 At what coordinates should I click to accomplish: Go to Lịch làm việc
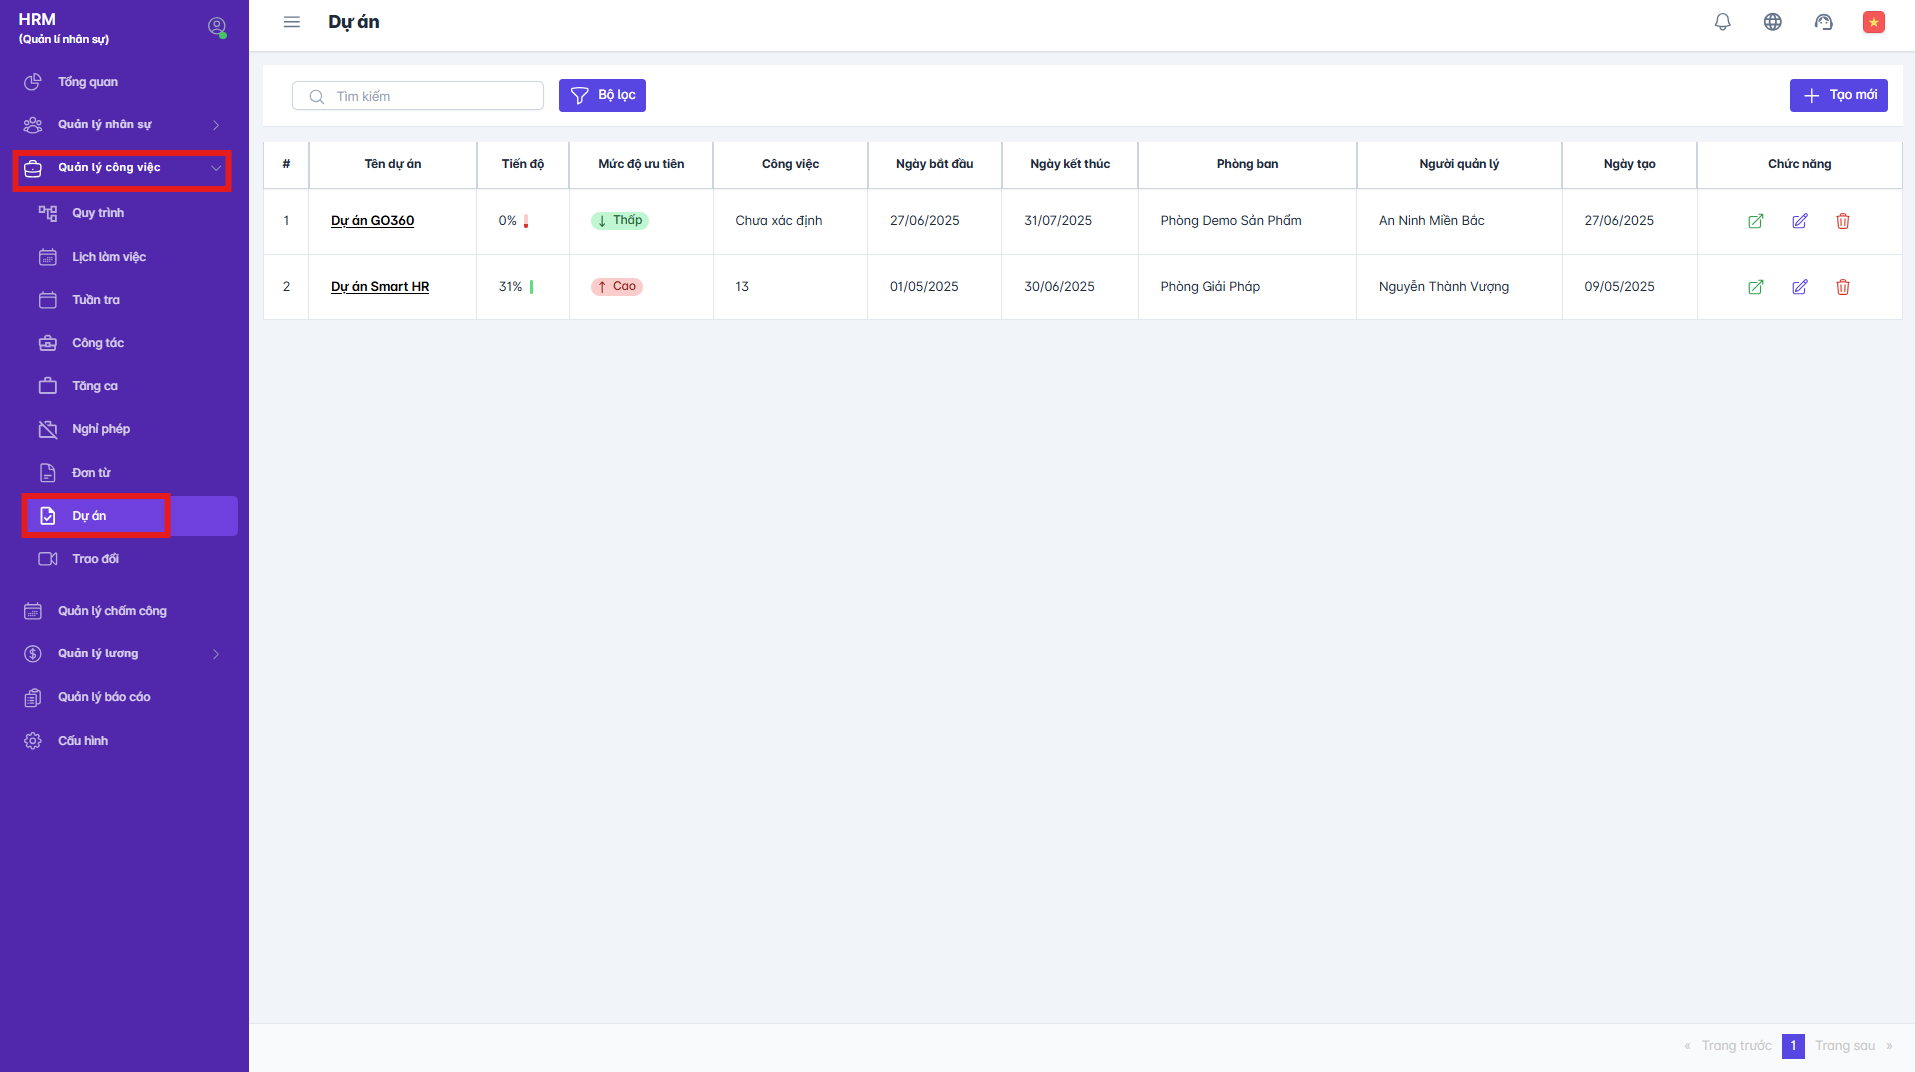click(x=109, y=257)
